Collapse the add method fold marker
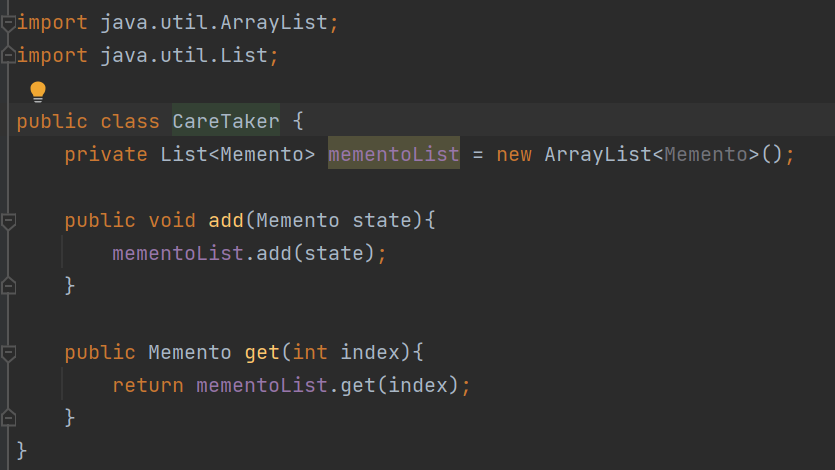This screenshot has width=835, height=470. pyautogui.click(x=8, y=220)
